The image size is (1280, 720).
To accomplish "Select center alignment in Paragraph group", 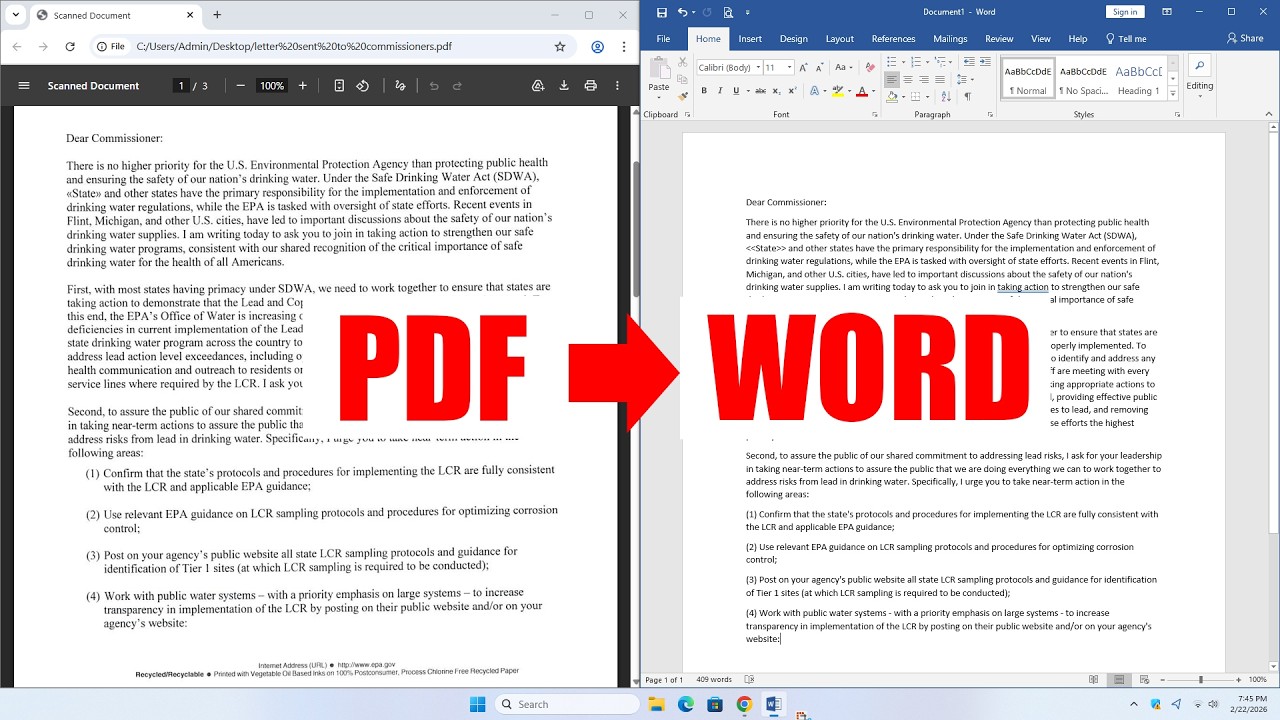I will point(908,79).
